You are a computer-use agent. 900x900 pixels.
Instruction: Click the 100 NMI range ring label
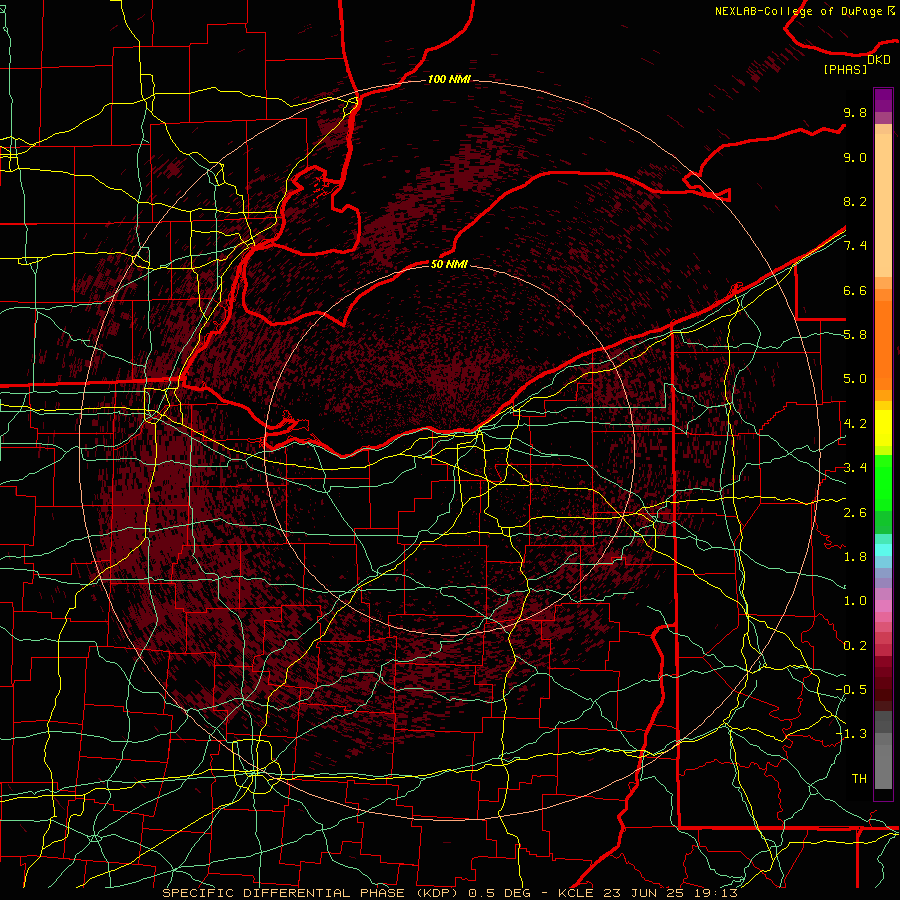(449, 79)
